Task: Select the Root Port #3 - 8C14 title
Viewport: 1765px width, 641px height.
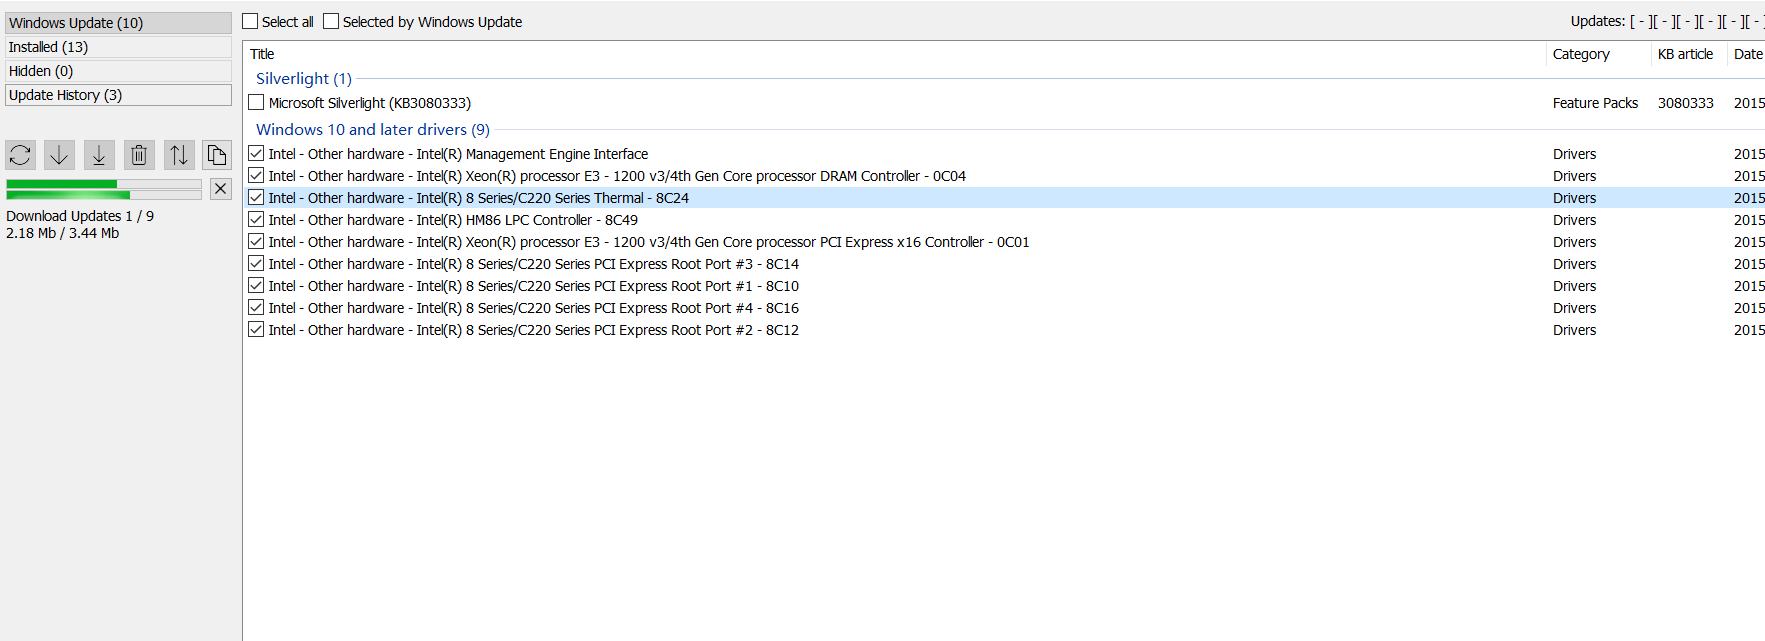Action: tap(534, 264)
